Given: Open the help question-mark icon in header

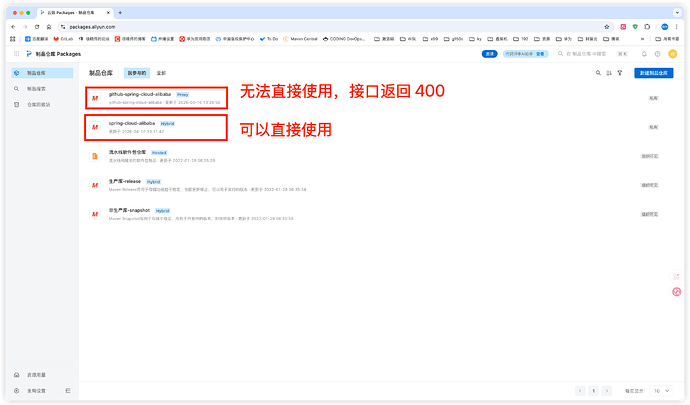Looking at the screenshot, I should click(657, 54).
